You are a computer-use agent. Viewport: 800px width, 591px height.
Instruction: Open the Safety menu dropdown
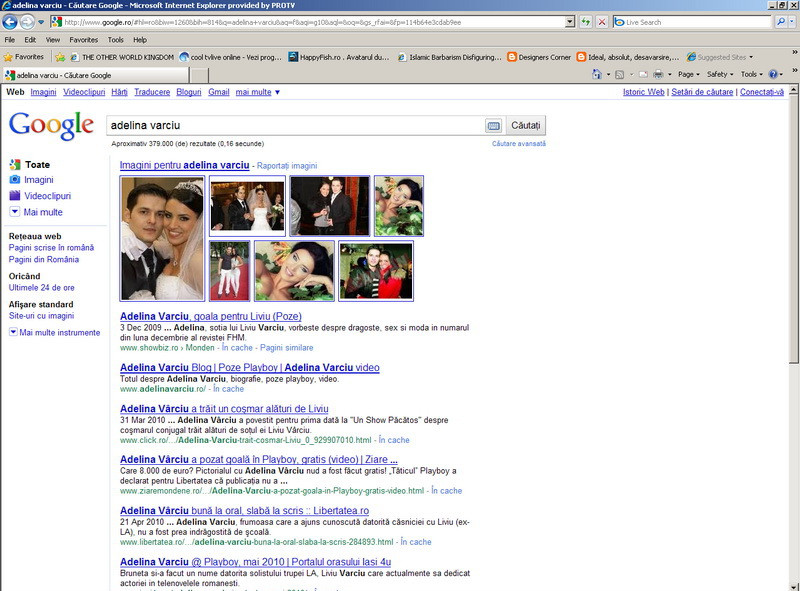click(x=720, y=74)
